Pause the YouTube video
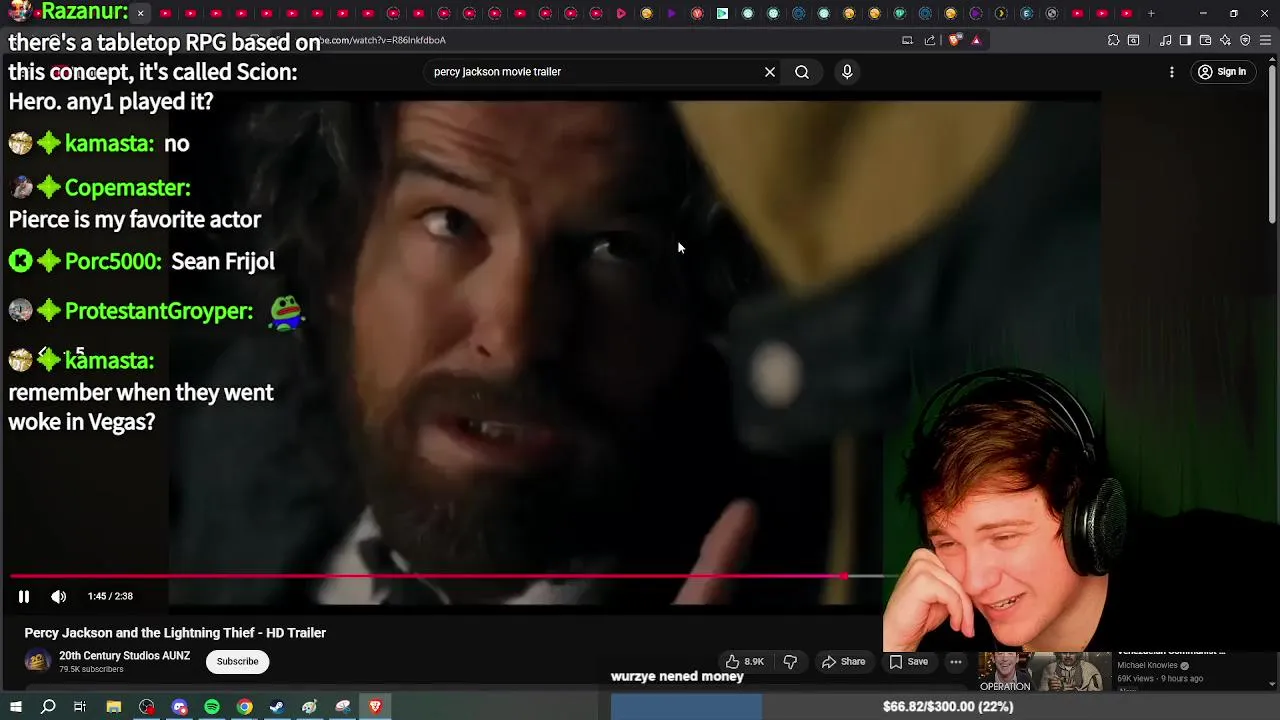The width and height of the screenshot is (1280, 720). coord(24,596)
